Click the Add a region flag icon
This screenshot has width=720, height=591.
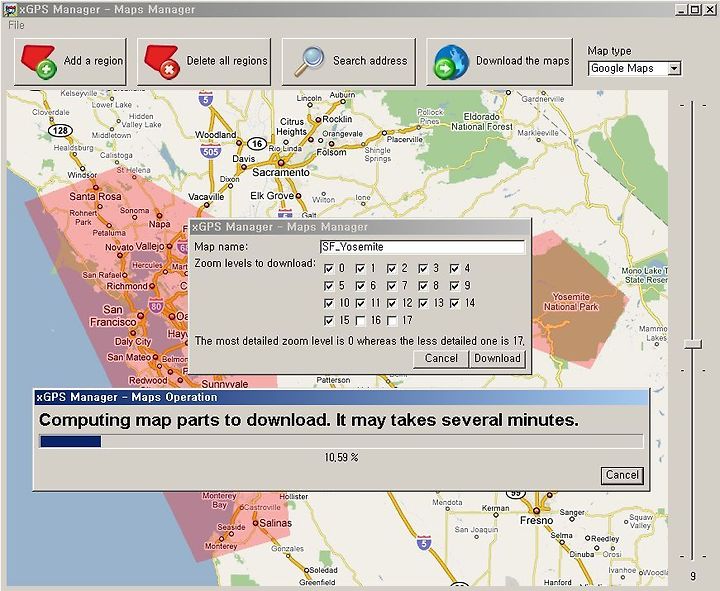pos(39,62)
